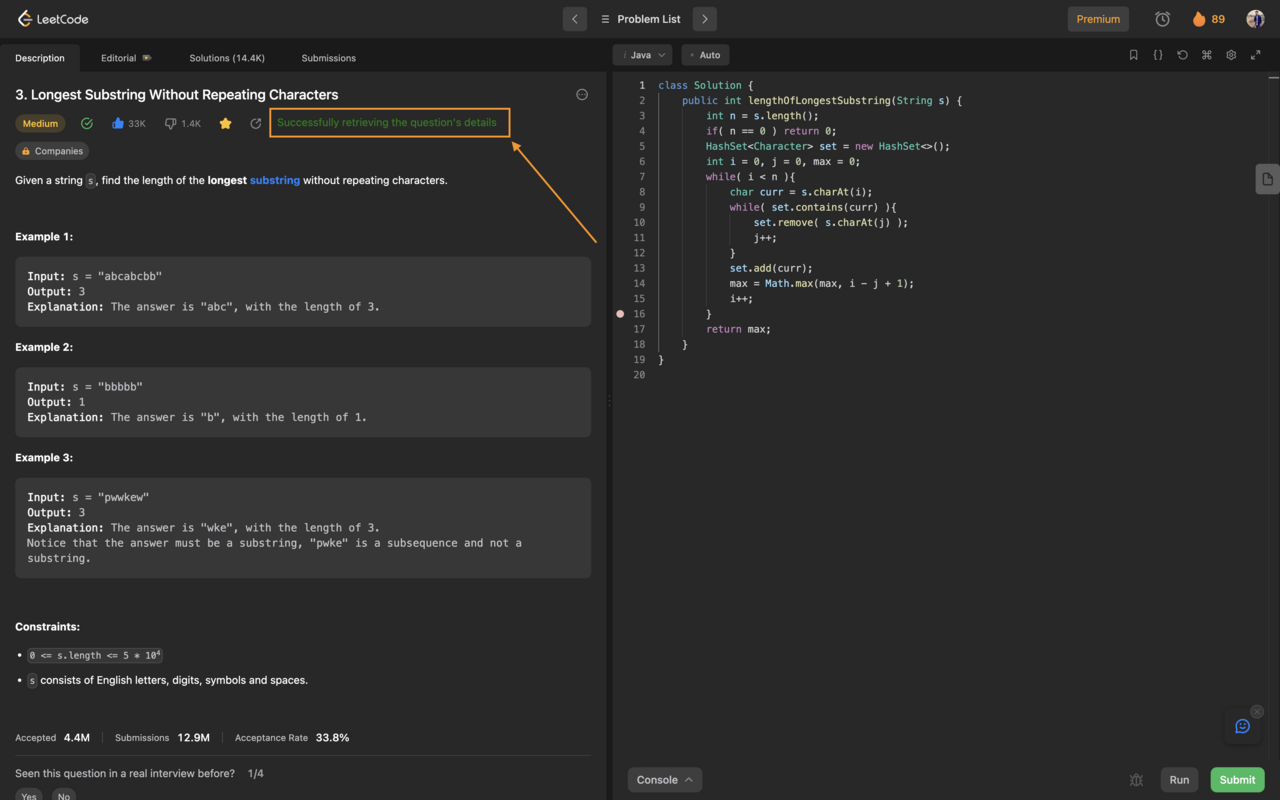The width and height of the screenshot is (1280, 800).
Task: Click inside code line 'return max;'
Action: [738, 329]
